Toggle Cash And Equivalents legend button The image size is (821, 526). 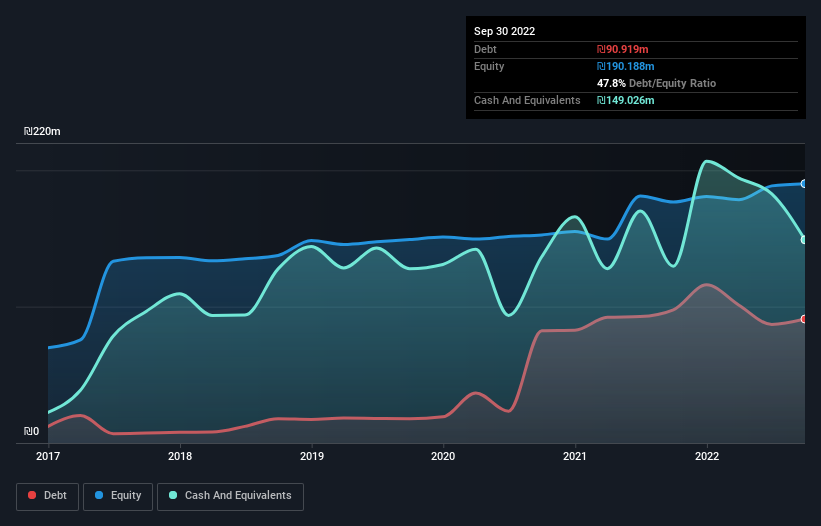point(230,496)
